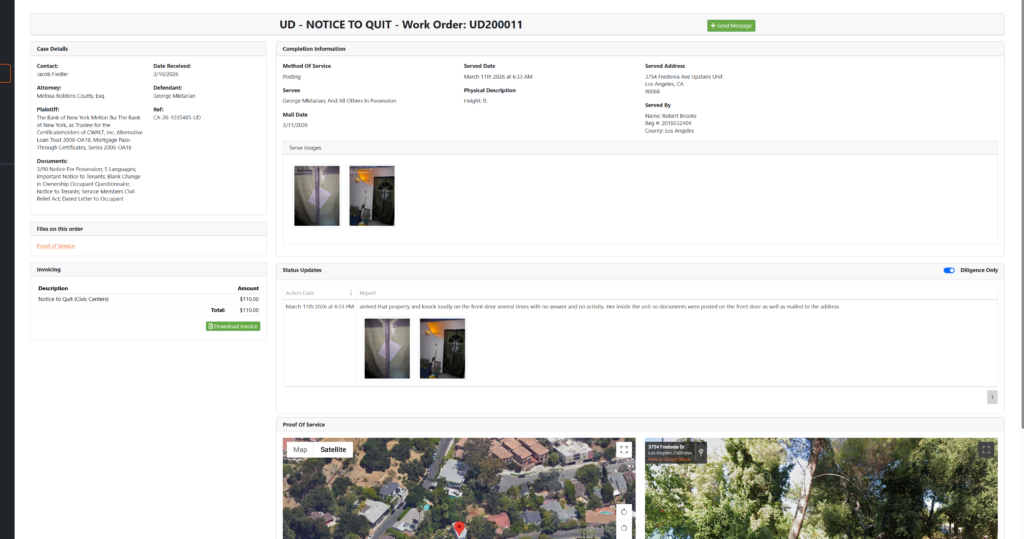The height and width of the screenshot is (539, 1024).
Task: Open first serve image thumbnail
Action: coord(317,196)
